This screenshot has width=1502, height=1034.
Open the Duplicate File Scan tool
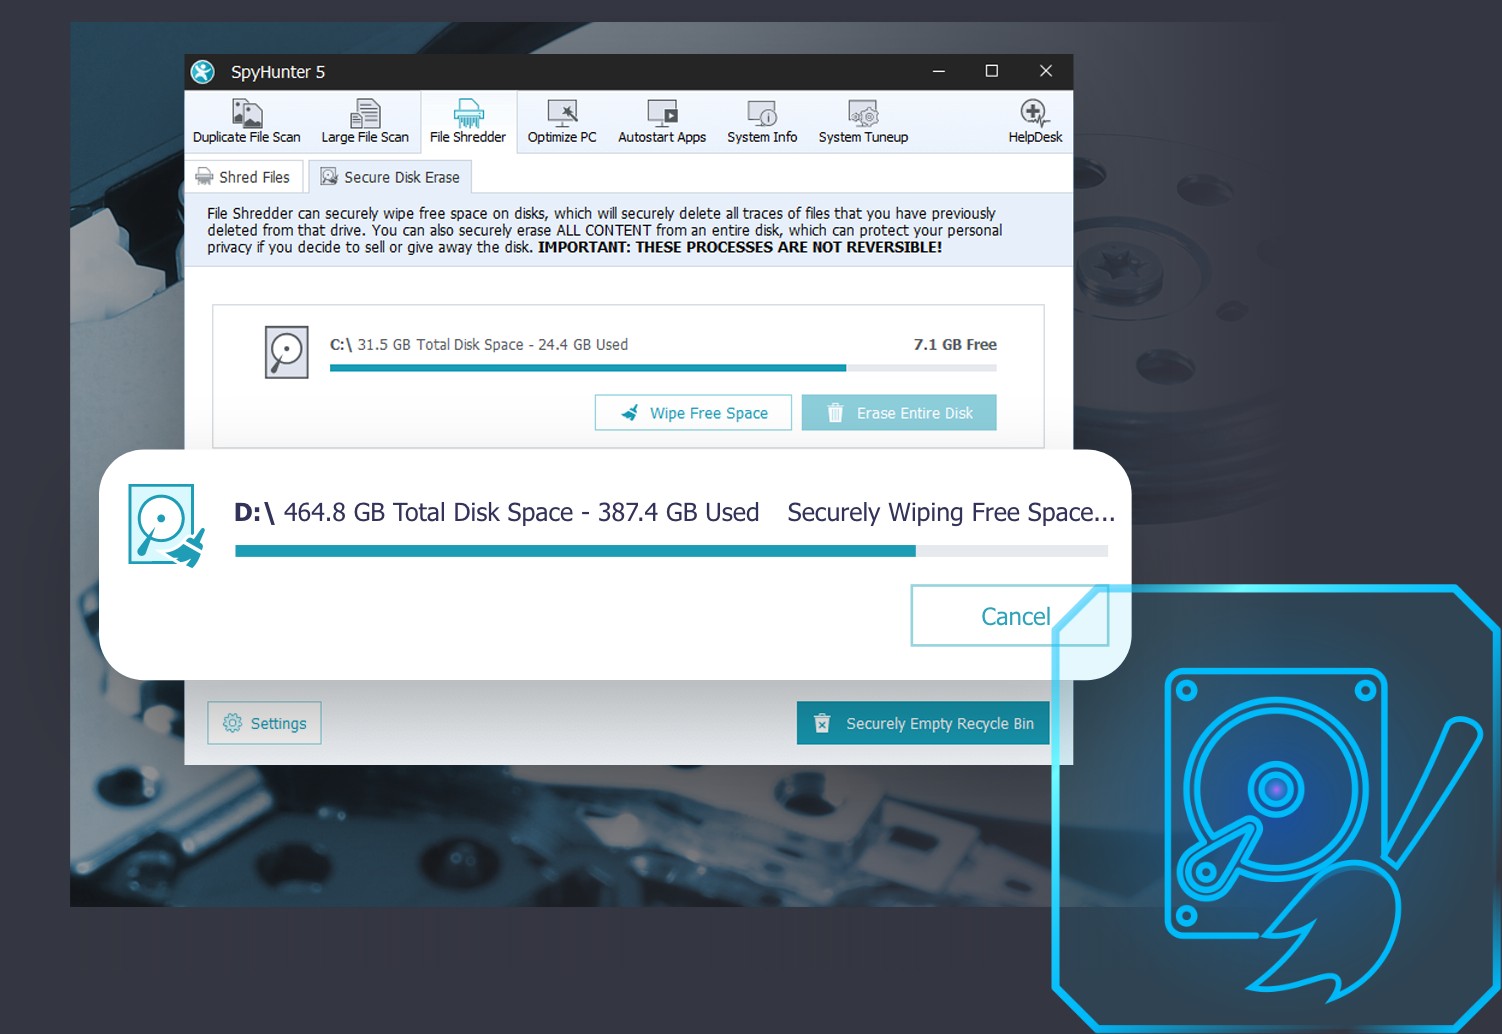246,120
